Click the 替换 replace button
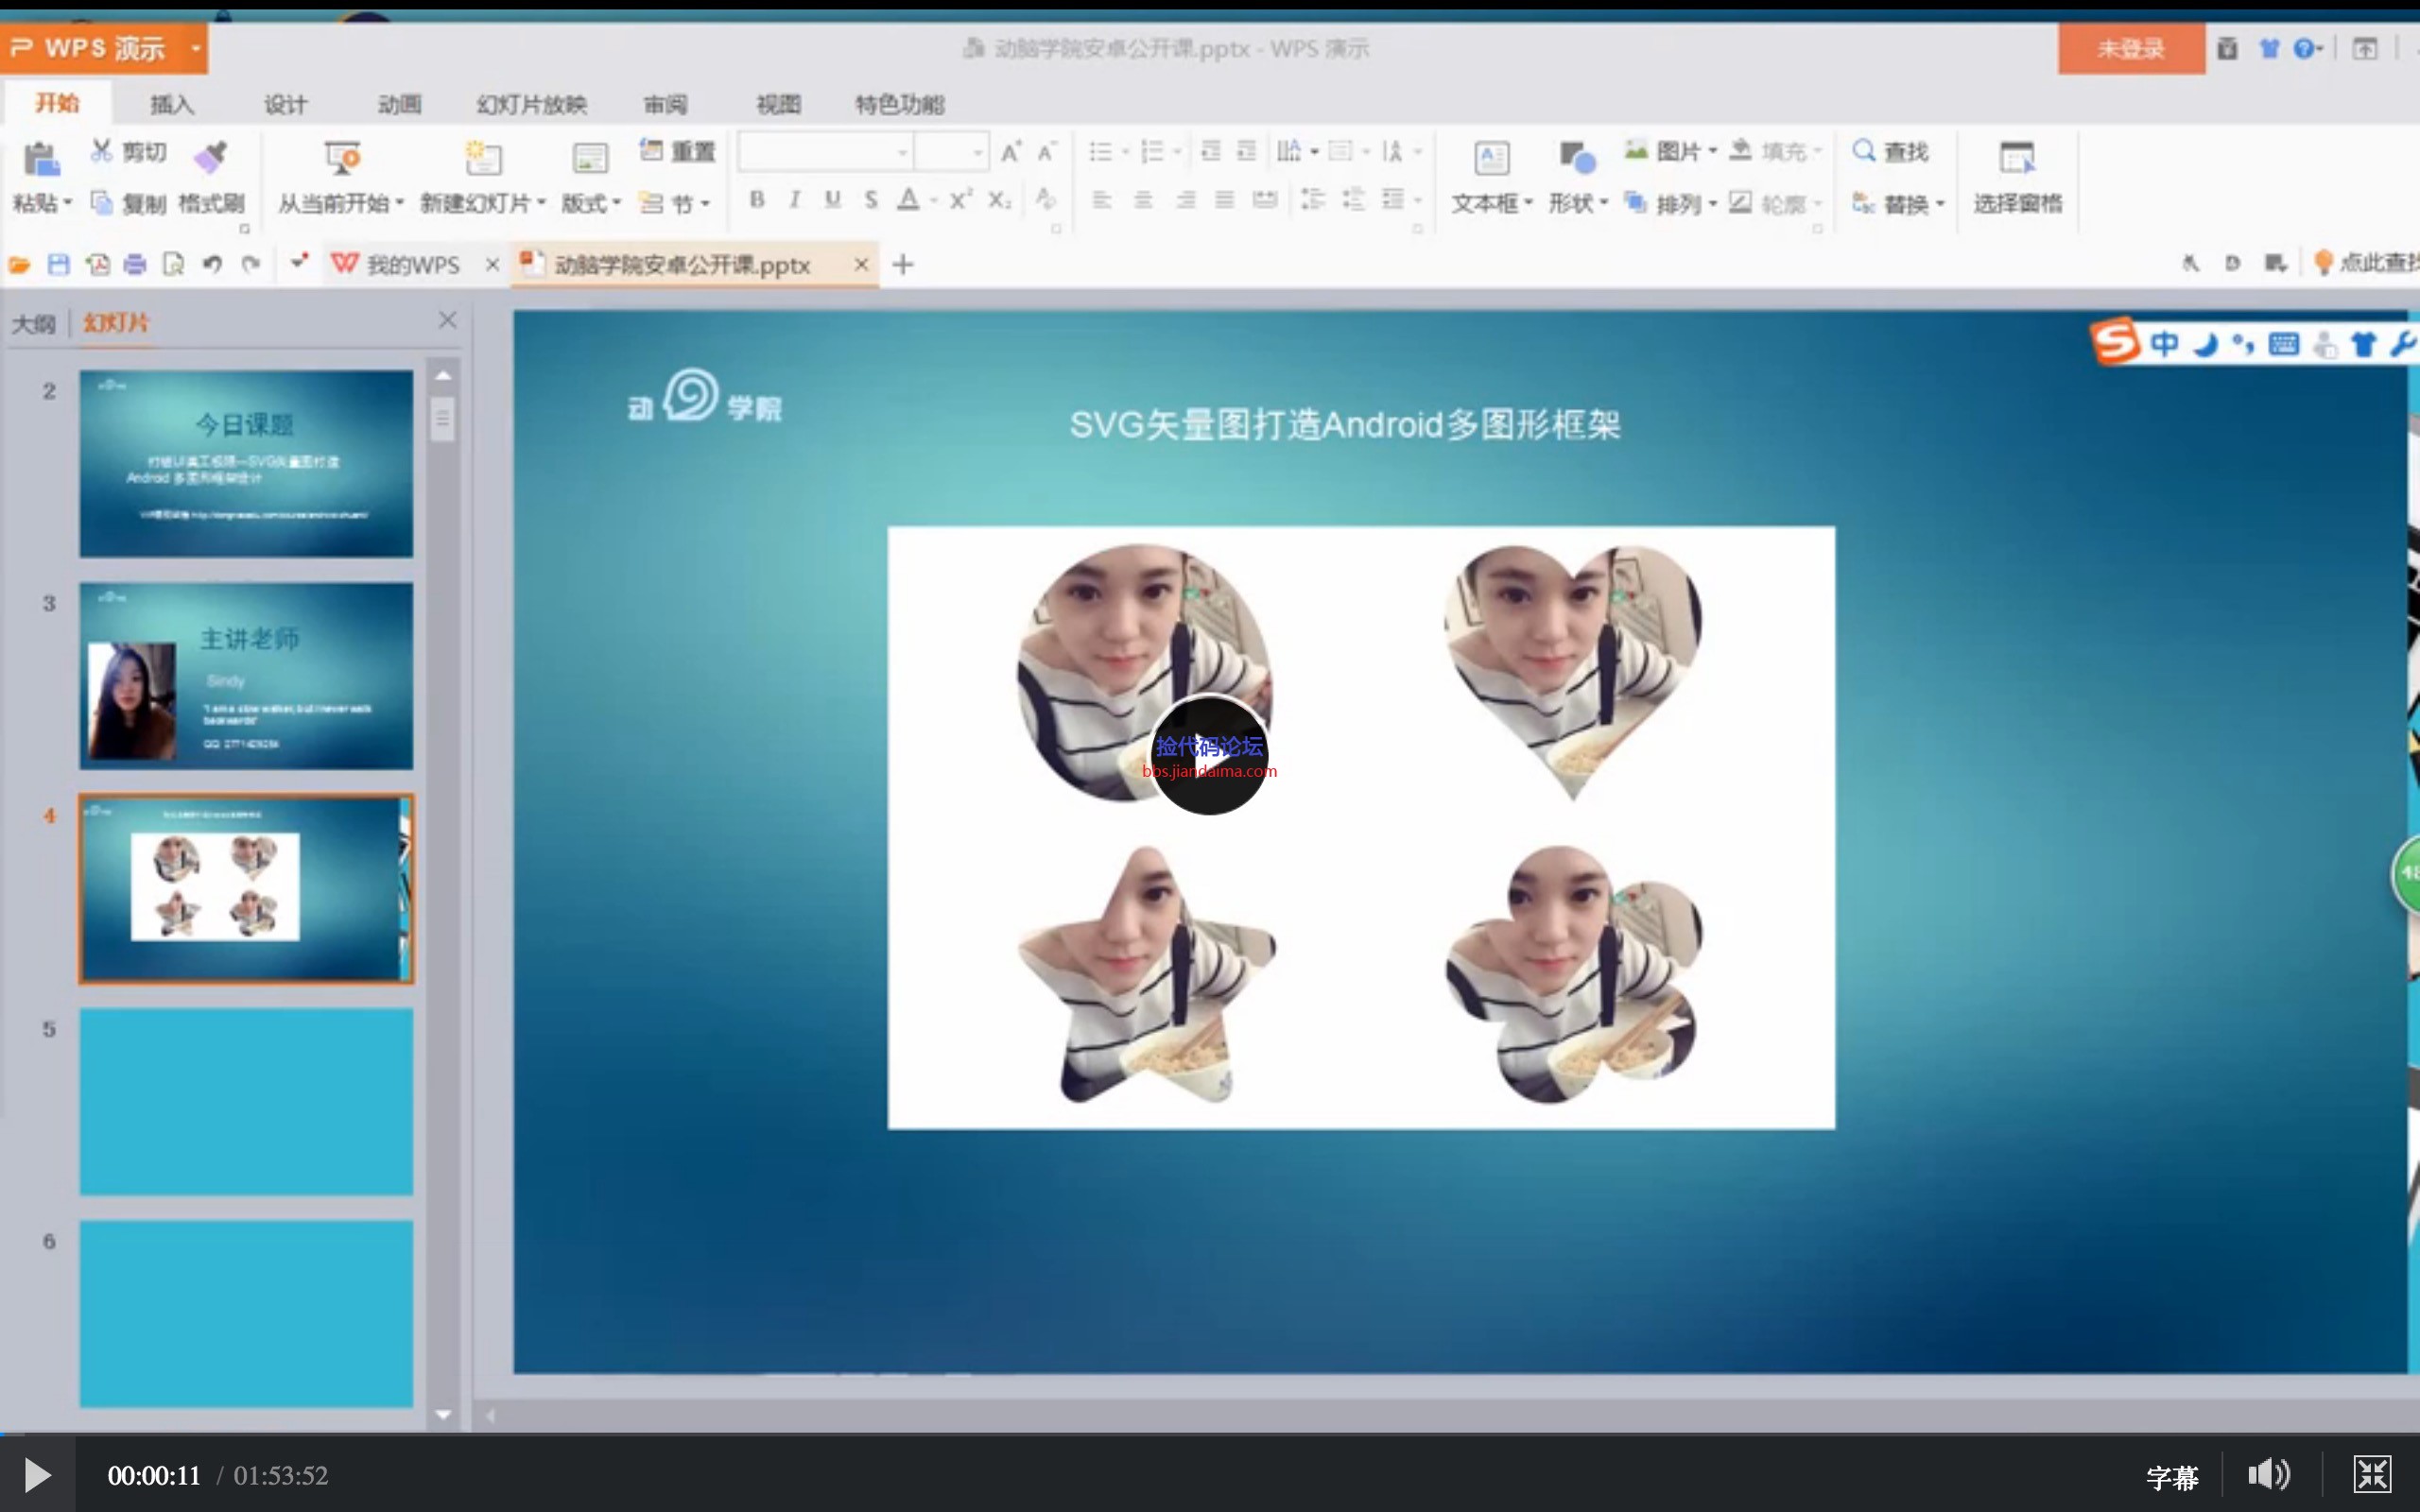The height and width of the screenshot is (1512, 2420). coord(1897,203)
